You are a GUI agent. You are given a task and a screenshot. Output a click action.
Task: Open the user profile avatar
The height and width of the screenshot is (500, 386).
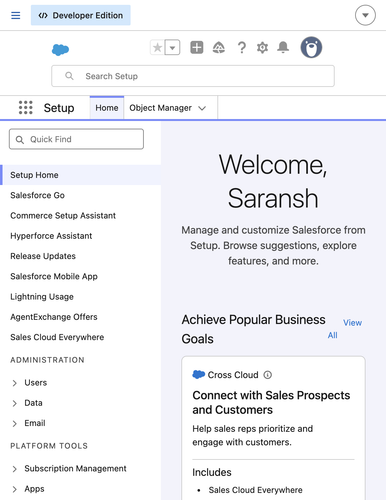[311, 47]
